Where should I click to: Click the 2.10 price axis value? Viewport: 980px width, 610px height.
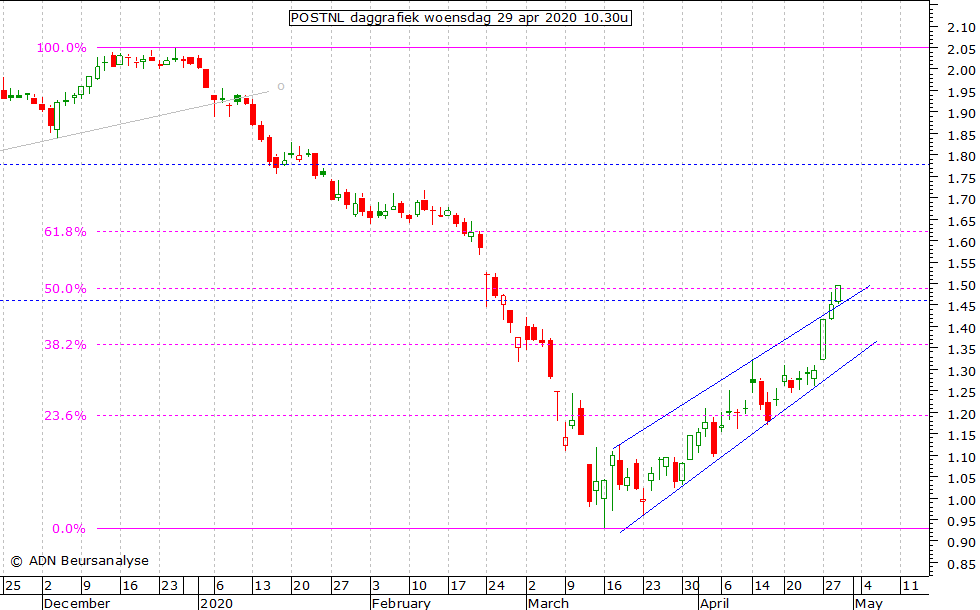pos(961,28)
